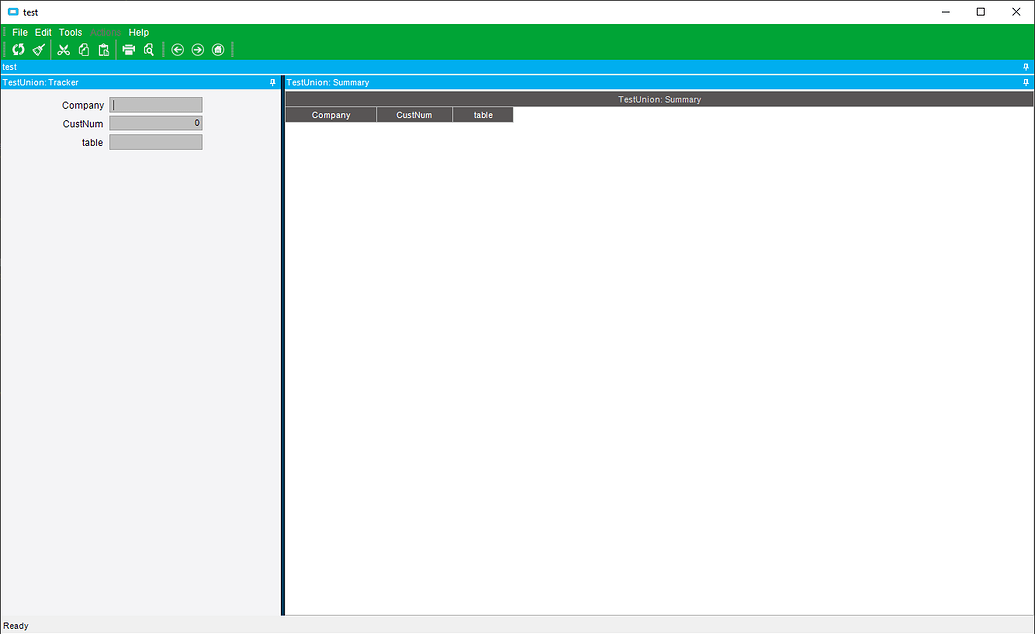Open the Help menu
The height and width of the screenshot is (634, 1035).
click(138, 32)
